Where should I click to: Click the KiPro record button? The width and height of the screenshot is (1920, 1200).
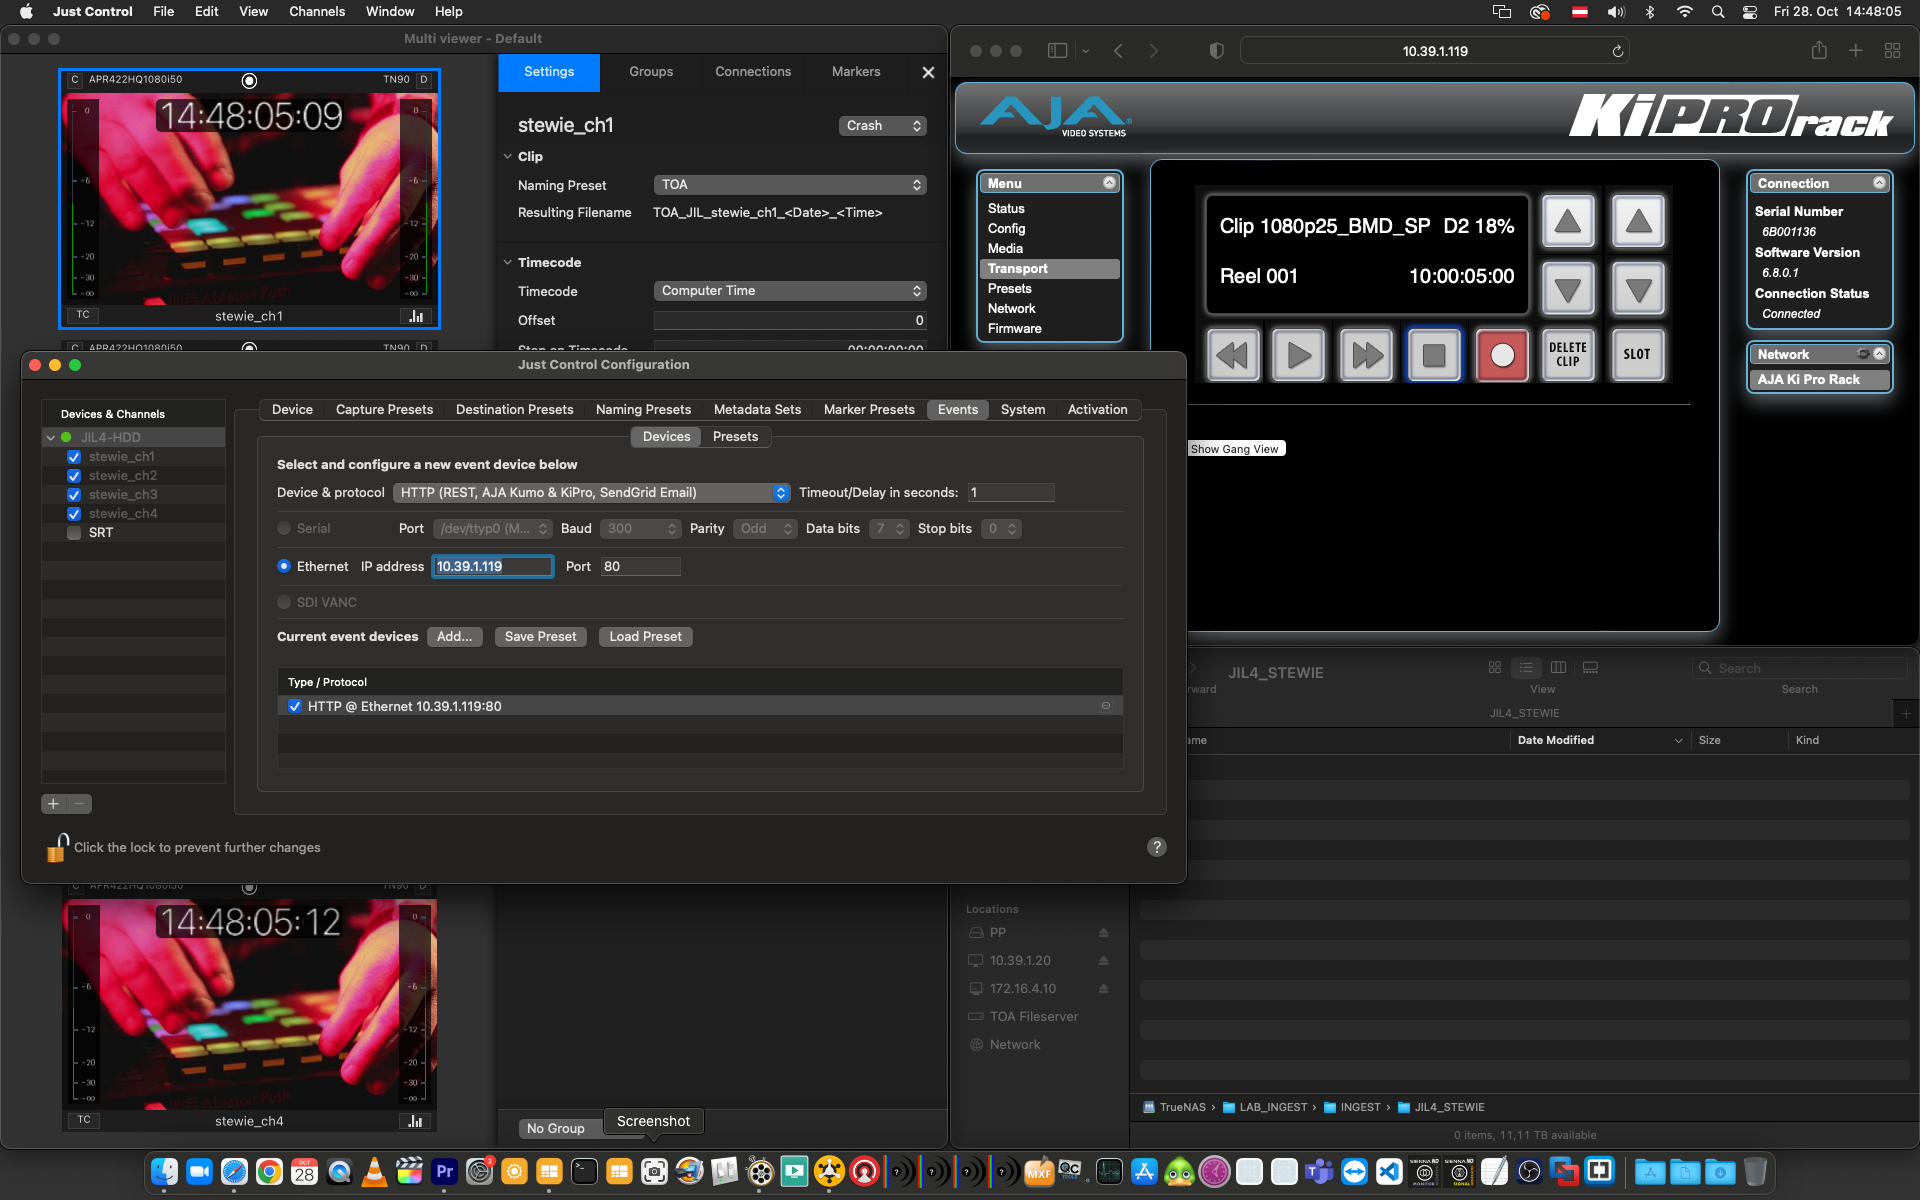tap(1501, 355)
